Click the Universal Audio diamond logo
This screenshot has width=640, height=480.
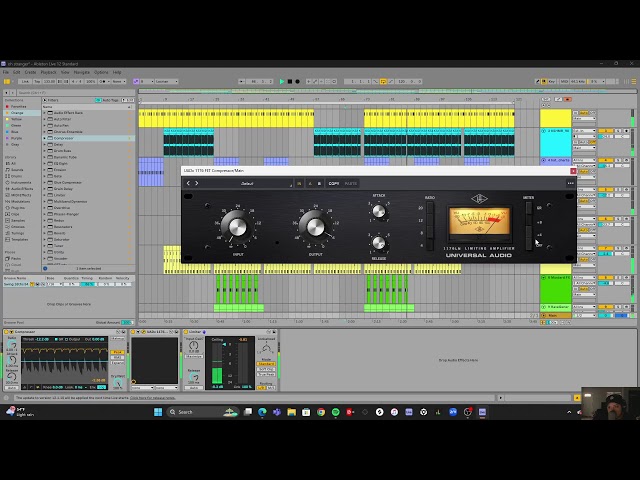pos(479,199)
